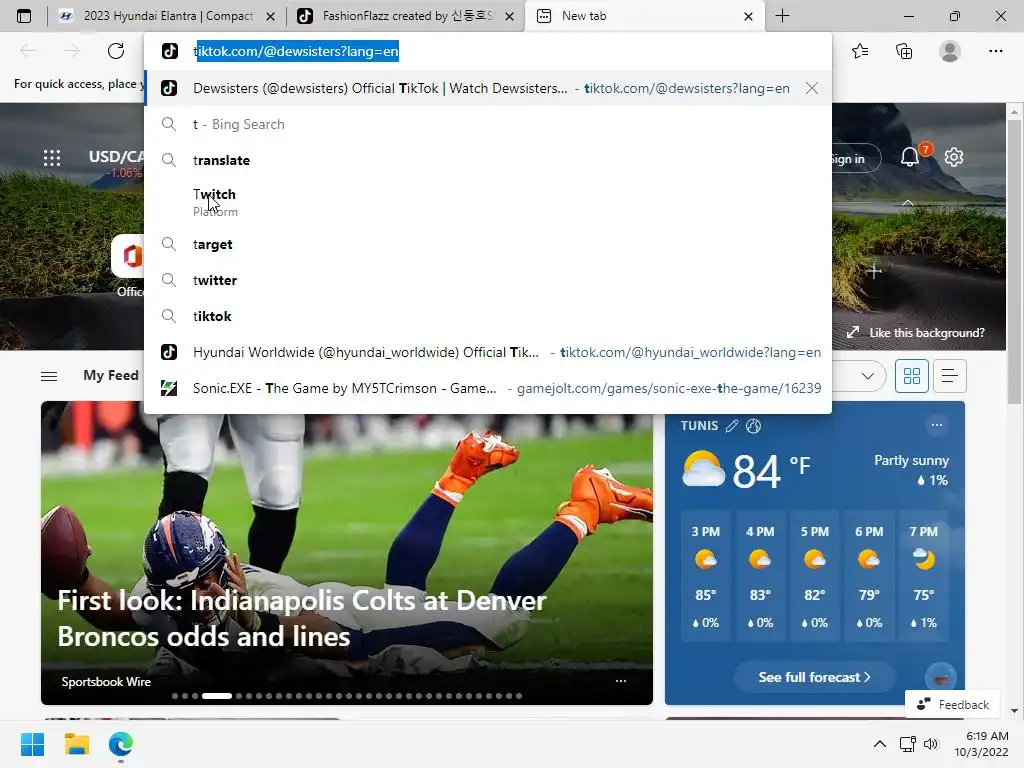The image size is (1024, 768).
Task: Click See full forecast button
Action: click(814, 677)
